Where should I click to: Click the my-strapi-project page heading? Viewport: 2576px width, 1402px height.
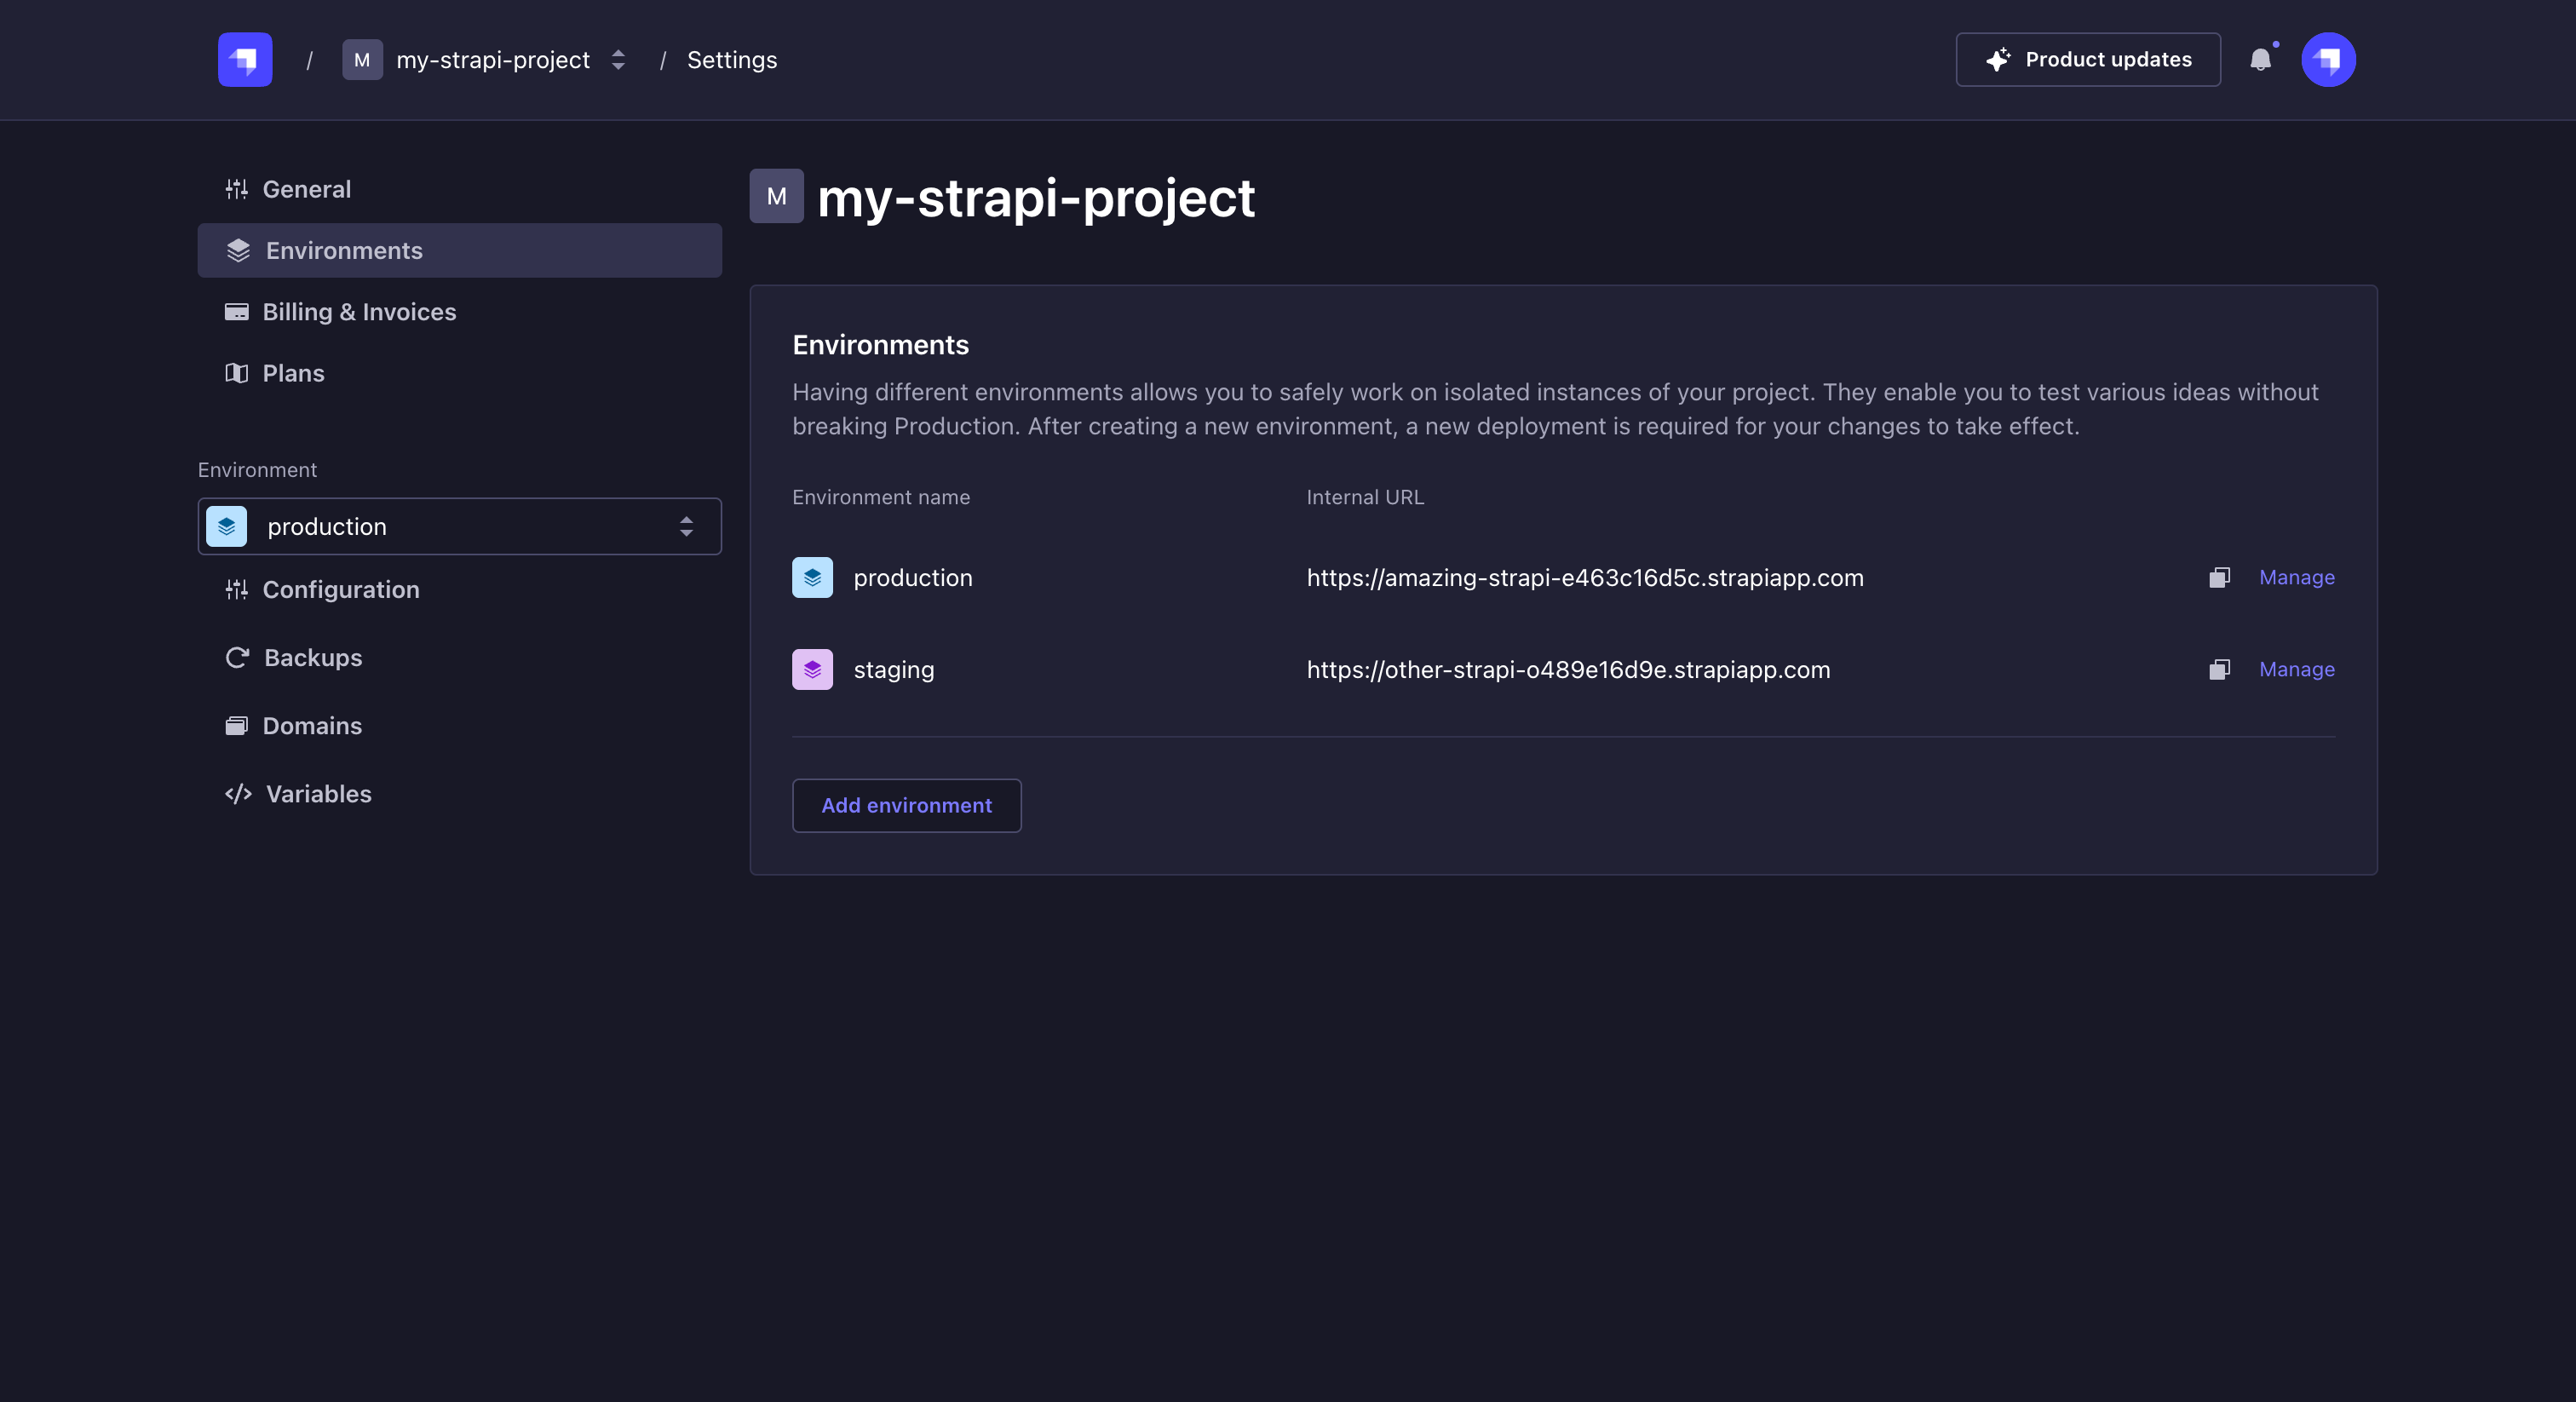[x=1036, y=198]
